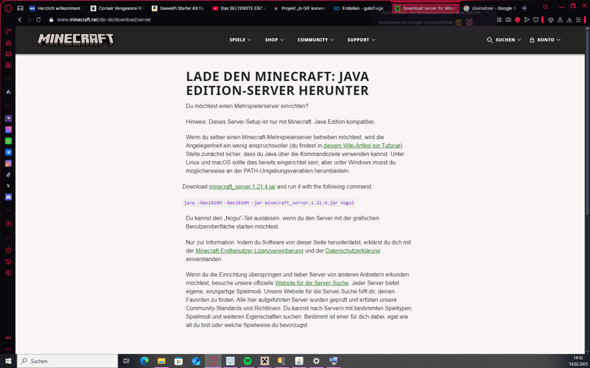This screenshot has width=590, height=368.
Task: Open File Explorer from the taskbar
Action: (x=161, y=361)
